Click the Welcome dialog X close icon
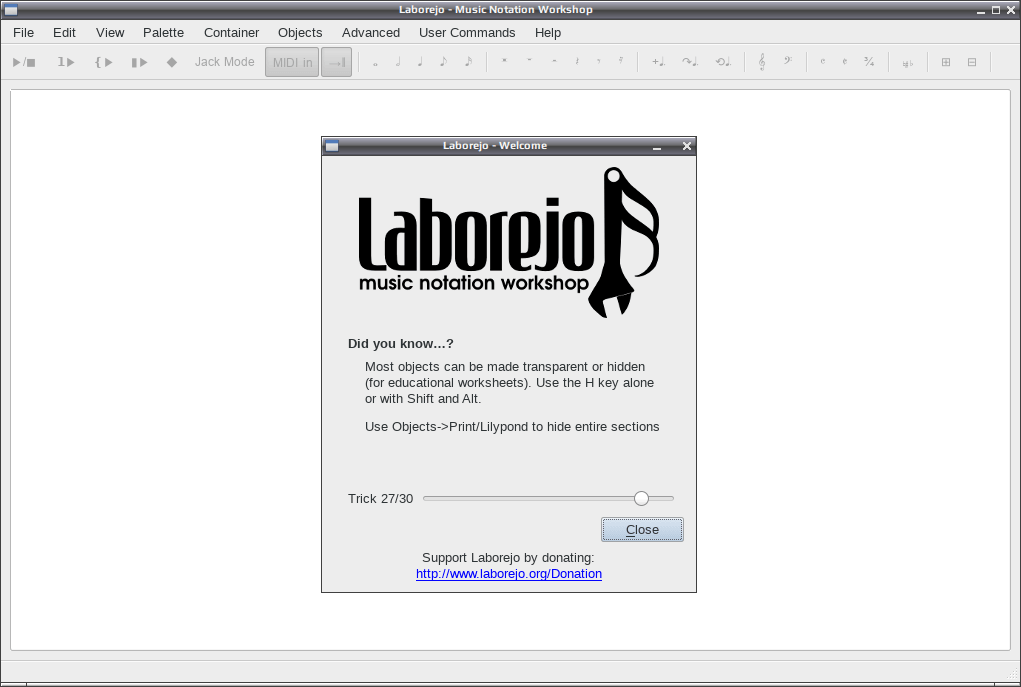The width and height of the screenshot is (1021, 687). click(686, 146)
